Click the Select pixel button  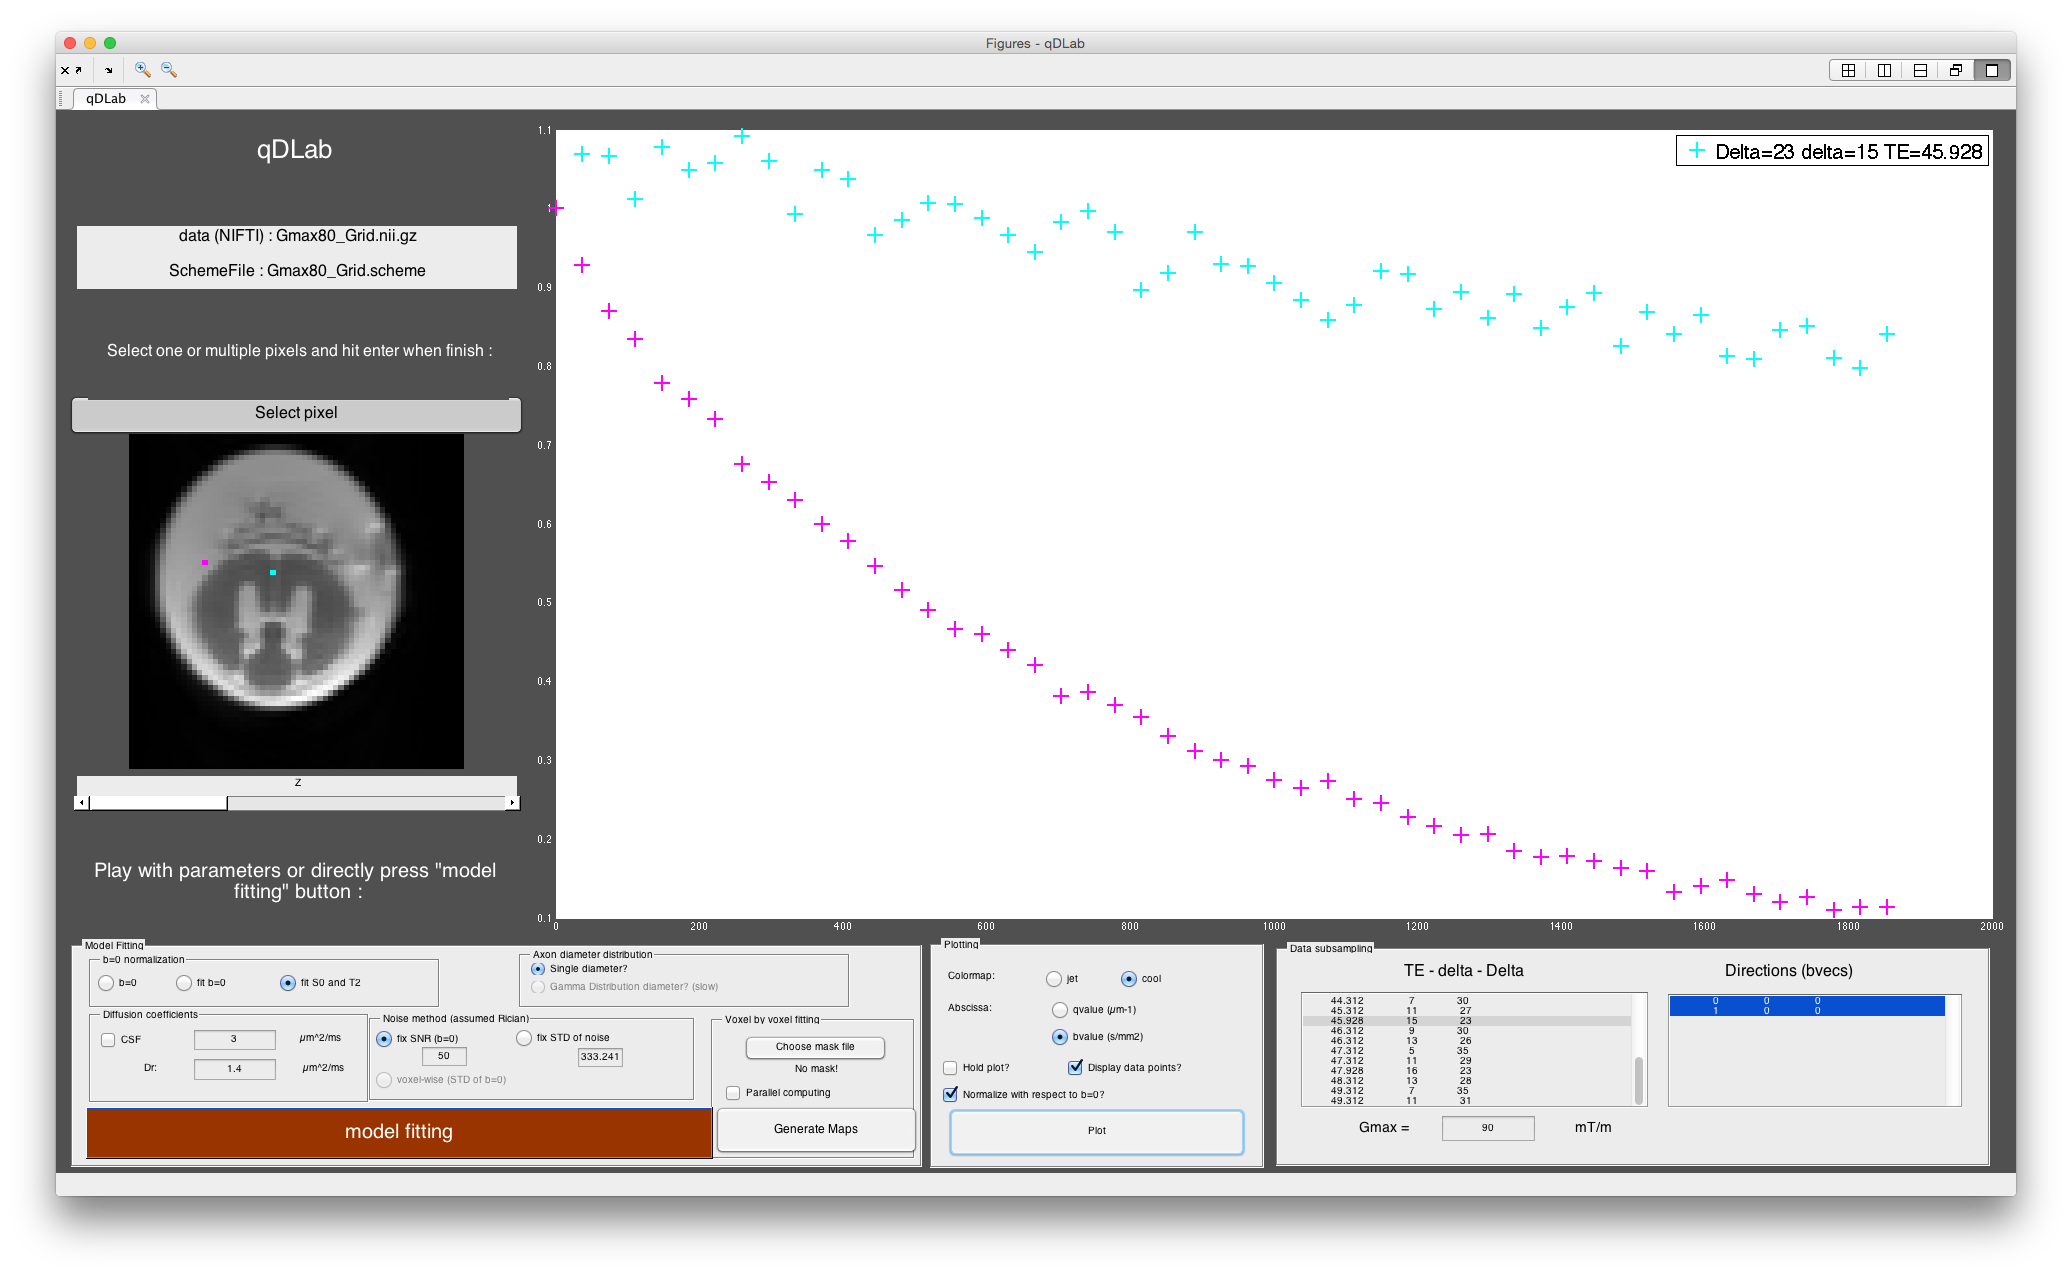296,414
